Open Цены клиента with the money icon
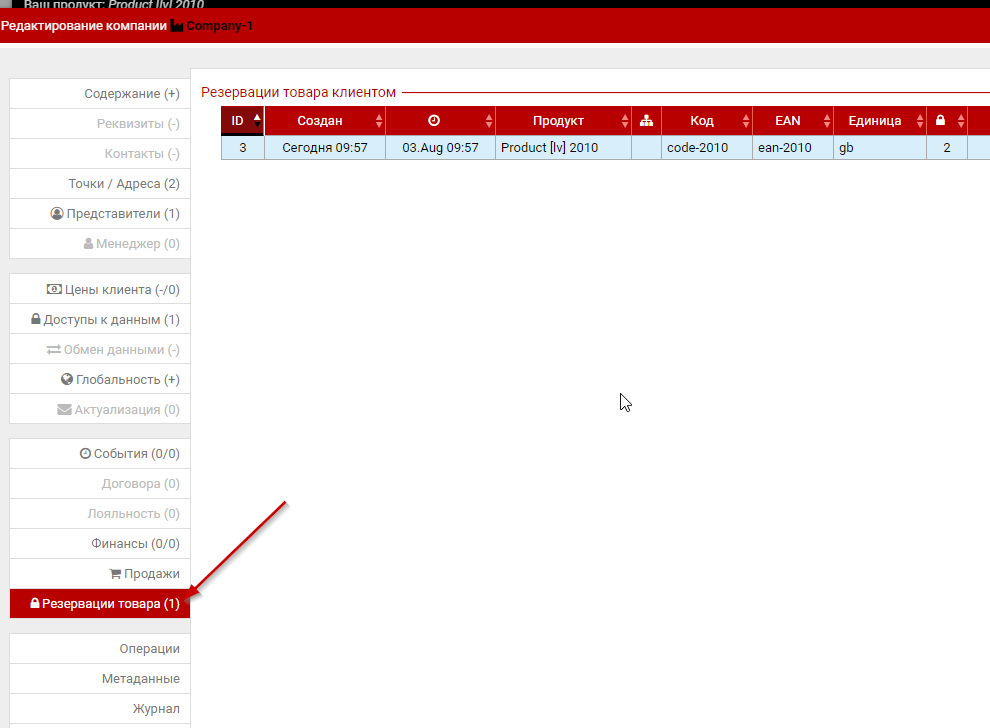Image resolution: width=990 pixels, height=728 pixels. [x=112, y=290]
